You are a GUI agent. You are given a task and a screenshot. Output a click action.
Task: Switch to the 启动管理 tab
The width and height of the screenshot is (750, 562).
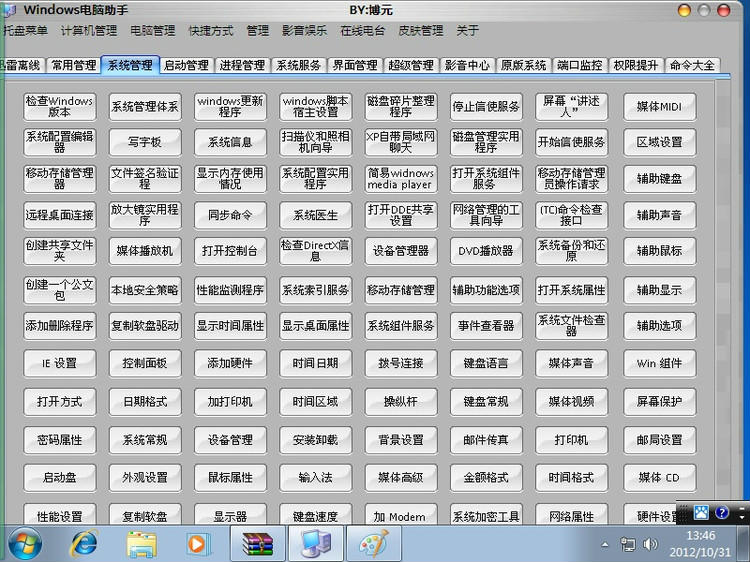pos(186,65)
